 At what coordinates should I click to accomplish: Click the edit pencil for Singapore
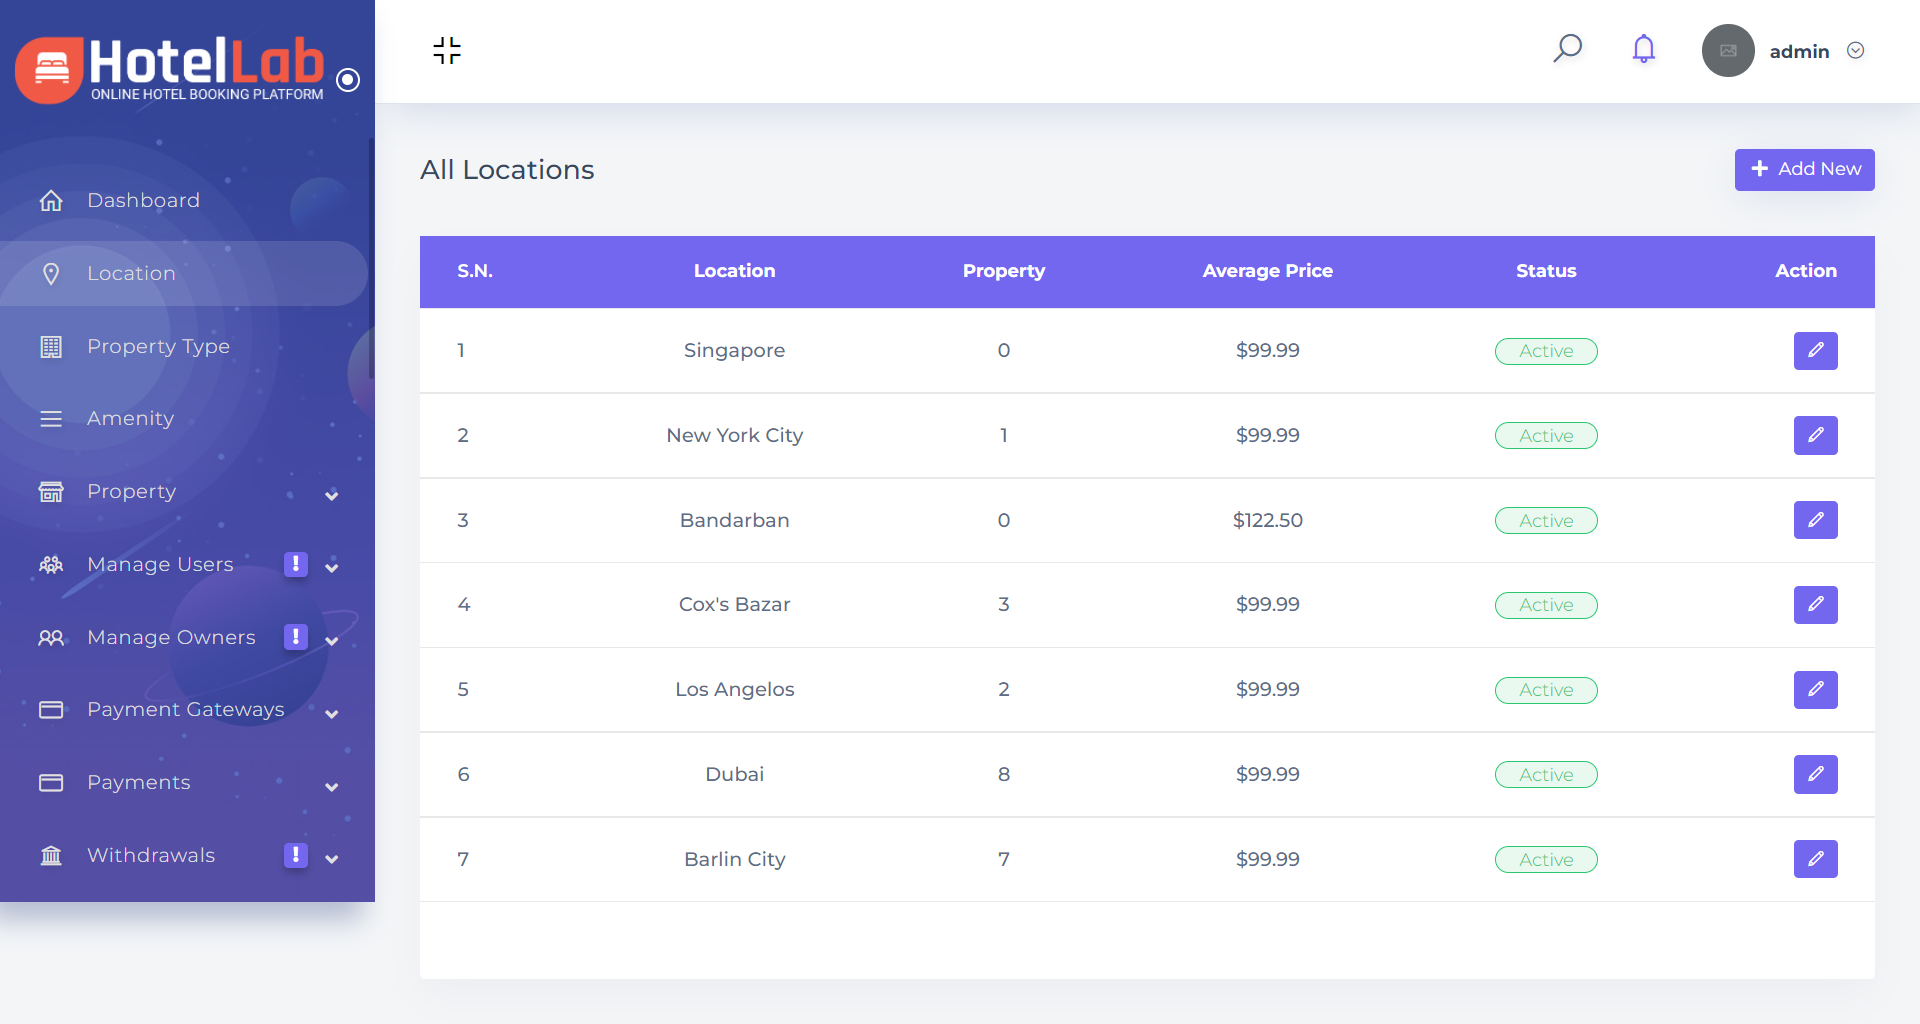[x=1815, y=351]
